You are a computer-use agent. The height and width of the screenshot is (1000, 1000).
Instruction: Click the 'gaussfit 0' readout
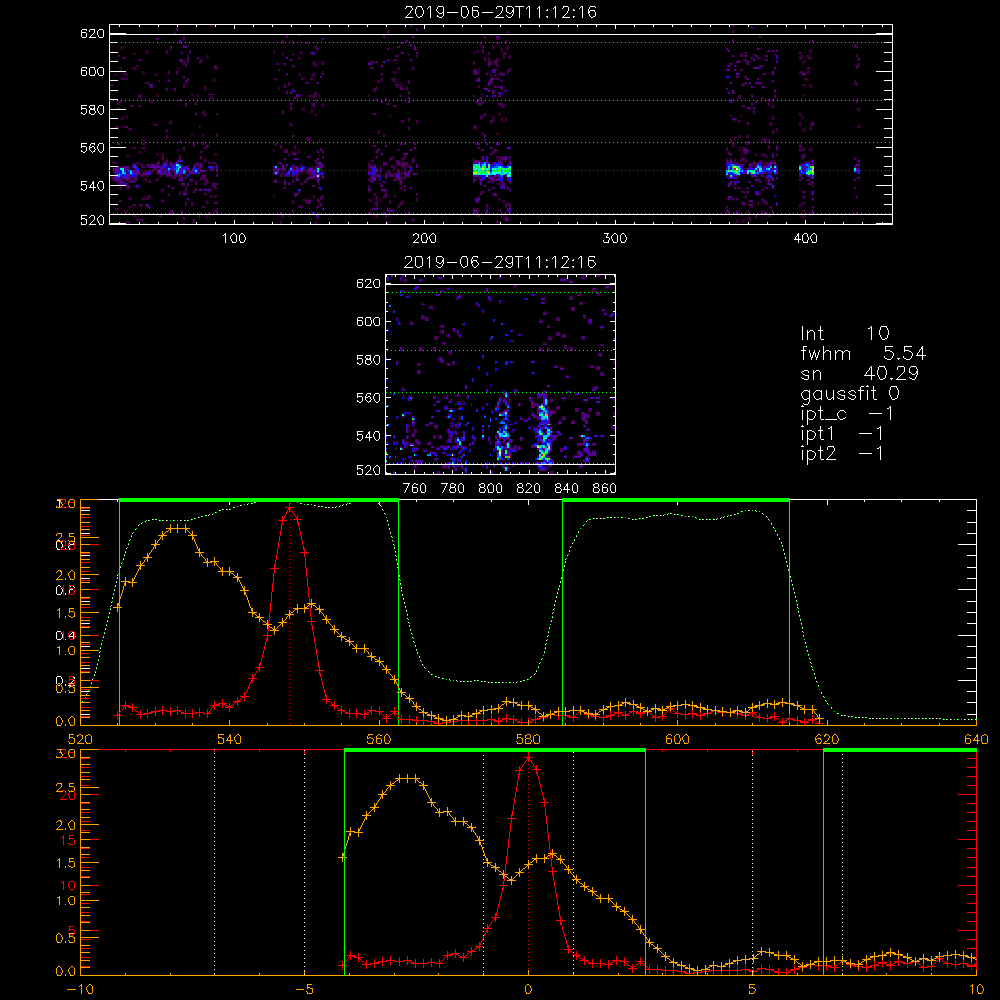tap(850, 393)
